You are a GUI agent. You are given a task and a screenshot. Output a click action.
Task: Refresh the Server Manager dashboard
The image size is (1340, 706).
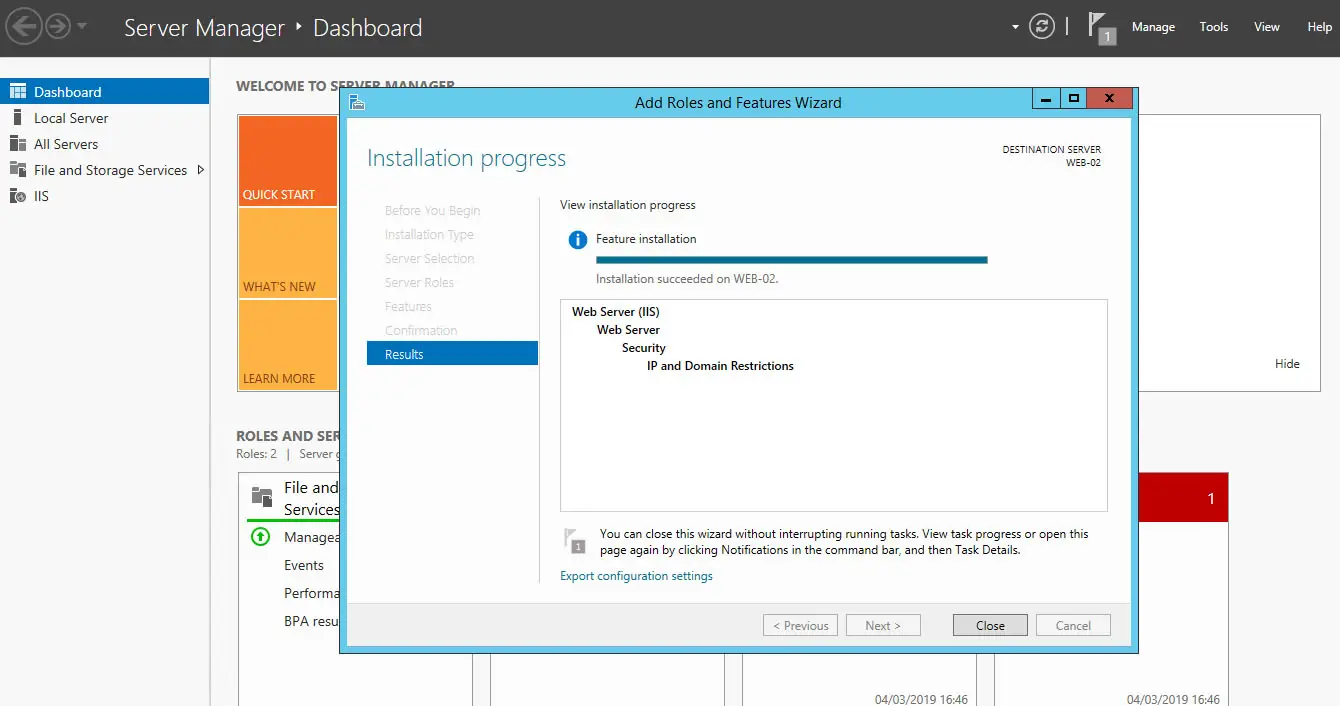point(1042,27)
